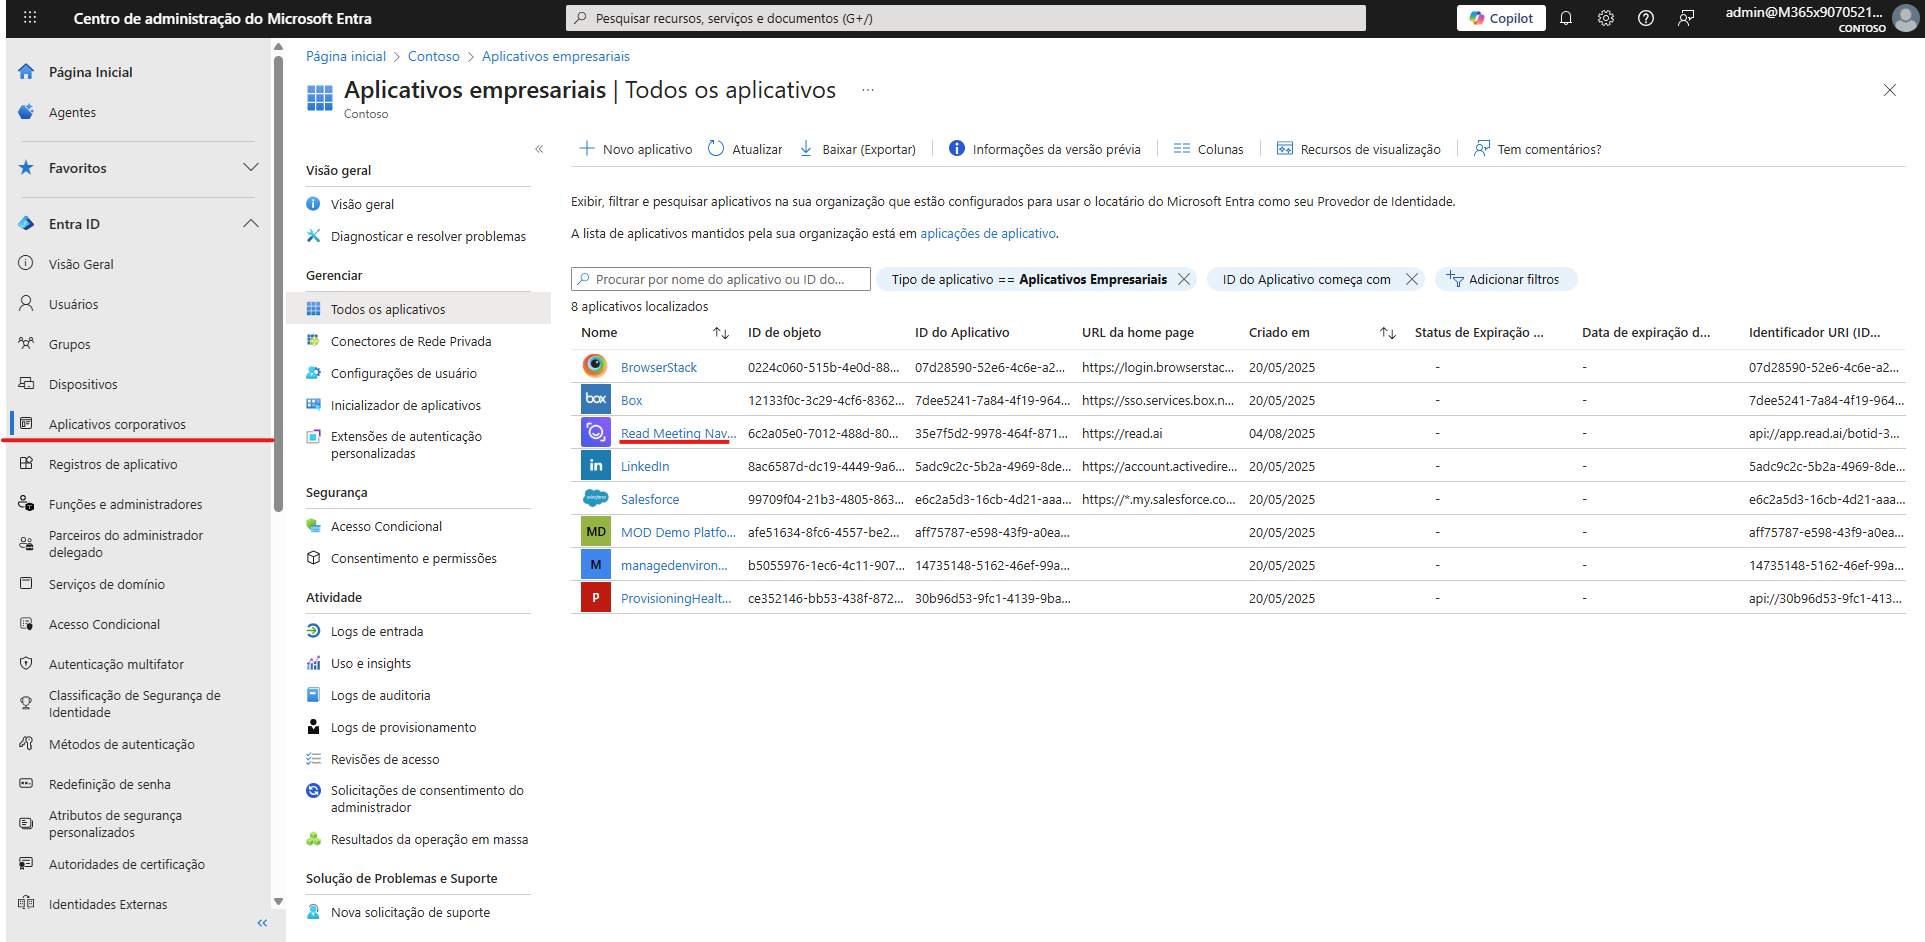1925x942 pixels.
Task: Click the Atualizar refresh icon
Action: [716, 149]
